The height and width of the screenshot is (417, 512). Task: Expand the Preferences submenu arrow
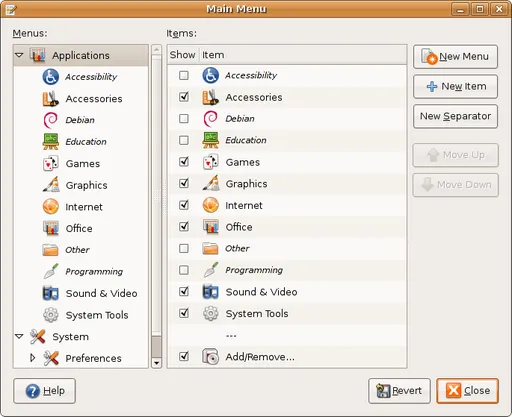pyautogui.click(x=32, y=358)
